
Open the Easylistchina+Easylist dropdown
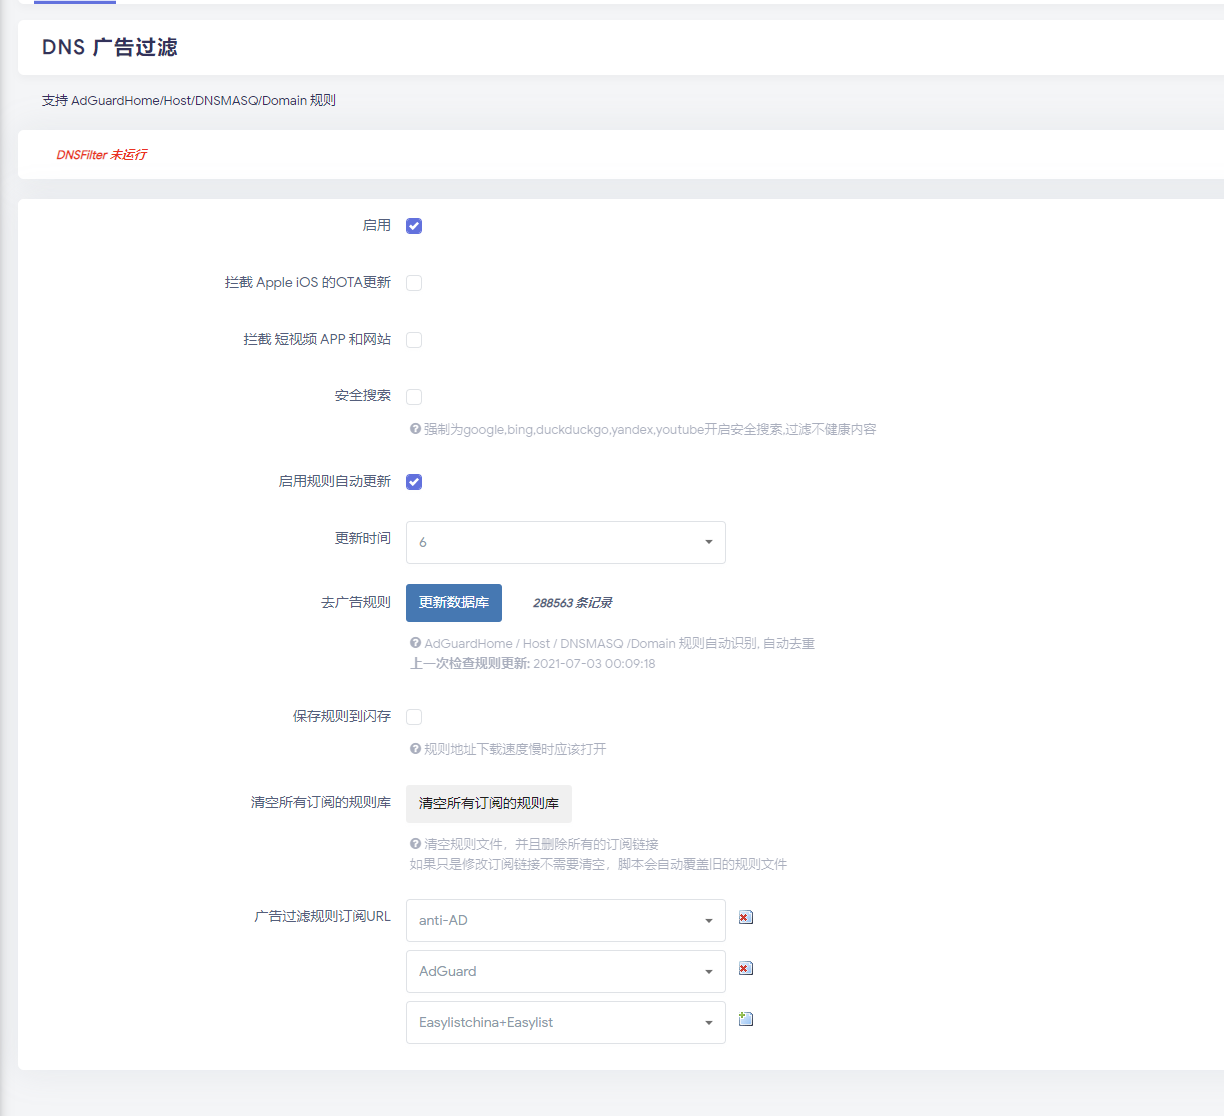(x=565, y=1022)
